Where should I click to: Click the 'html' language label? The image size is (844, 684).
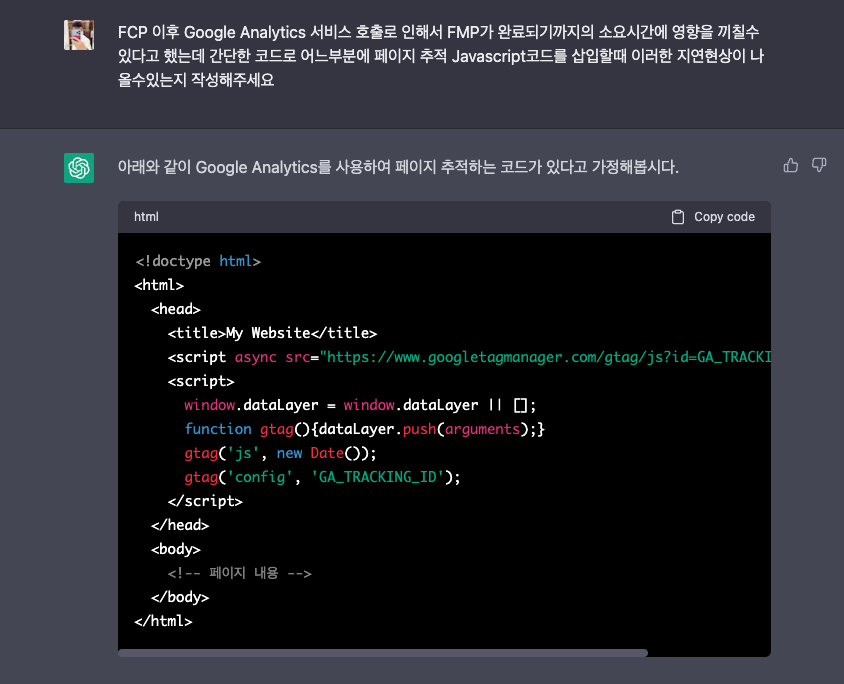pos(146,217)
